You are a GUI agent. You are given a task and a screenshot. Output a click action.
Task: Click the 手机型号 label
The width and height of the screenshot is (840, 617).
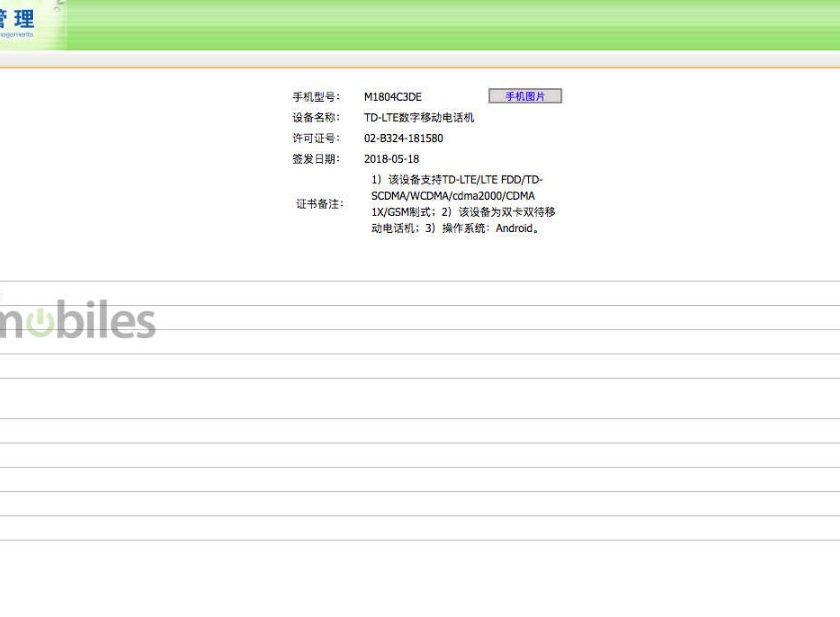316,97
